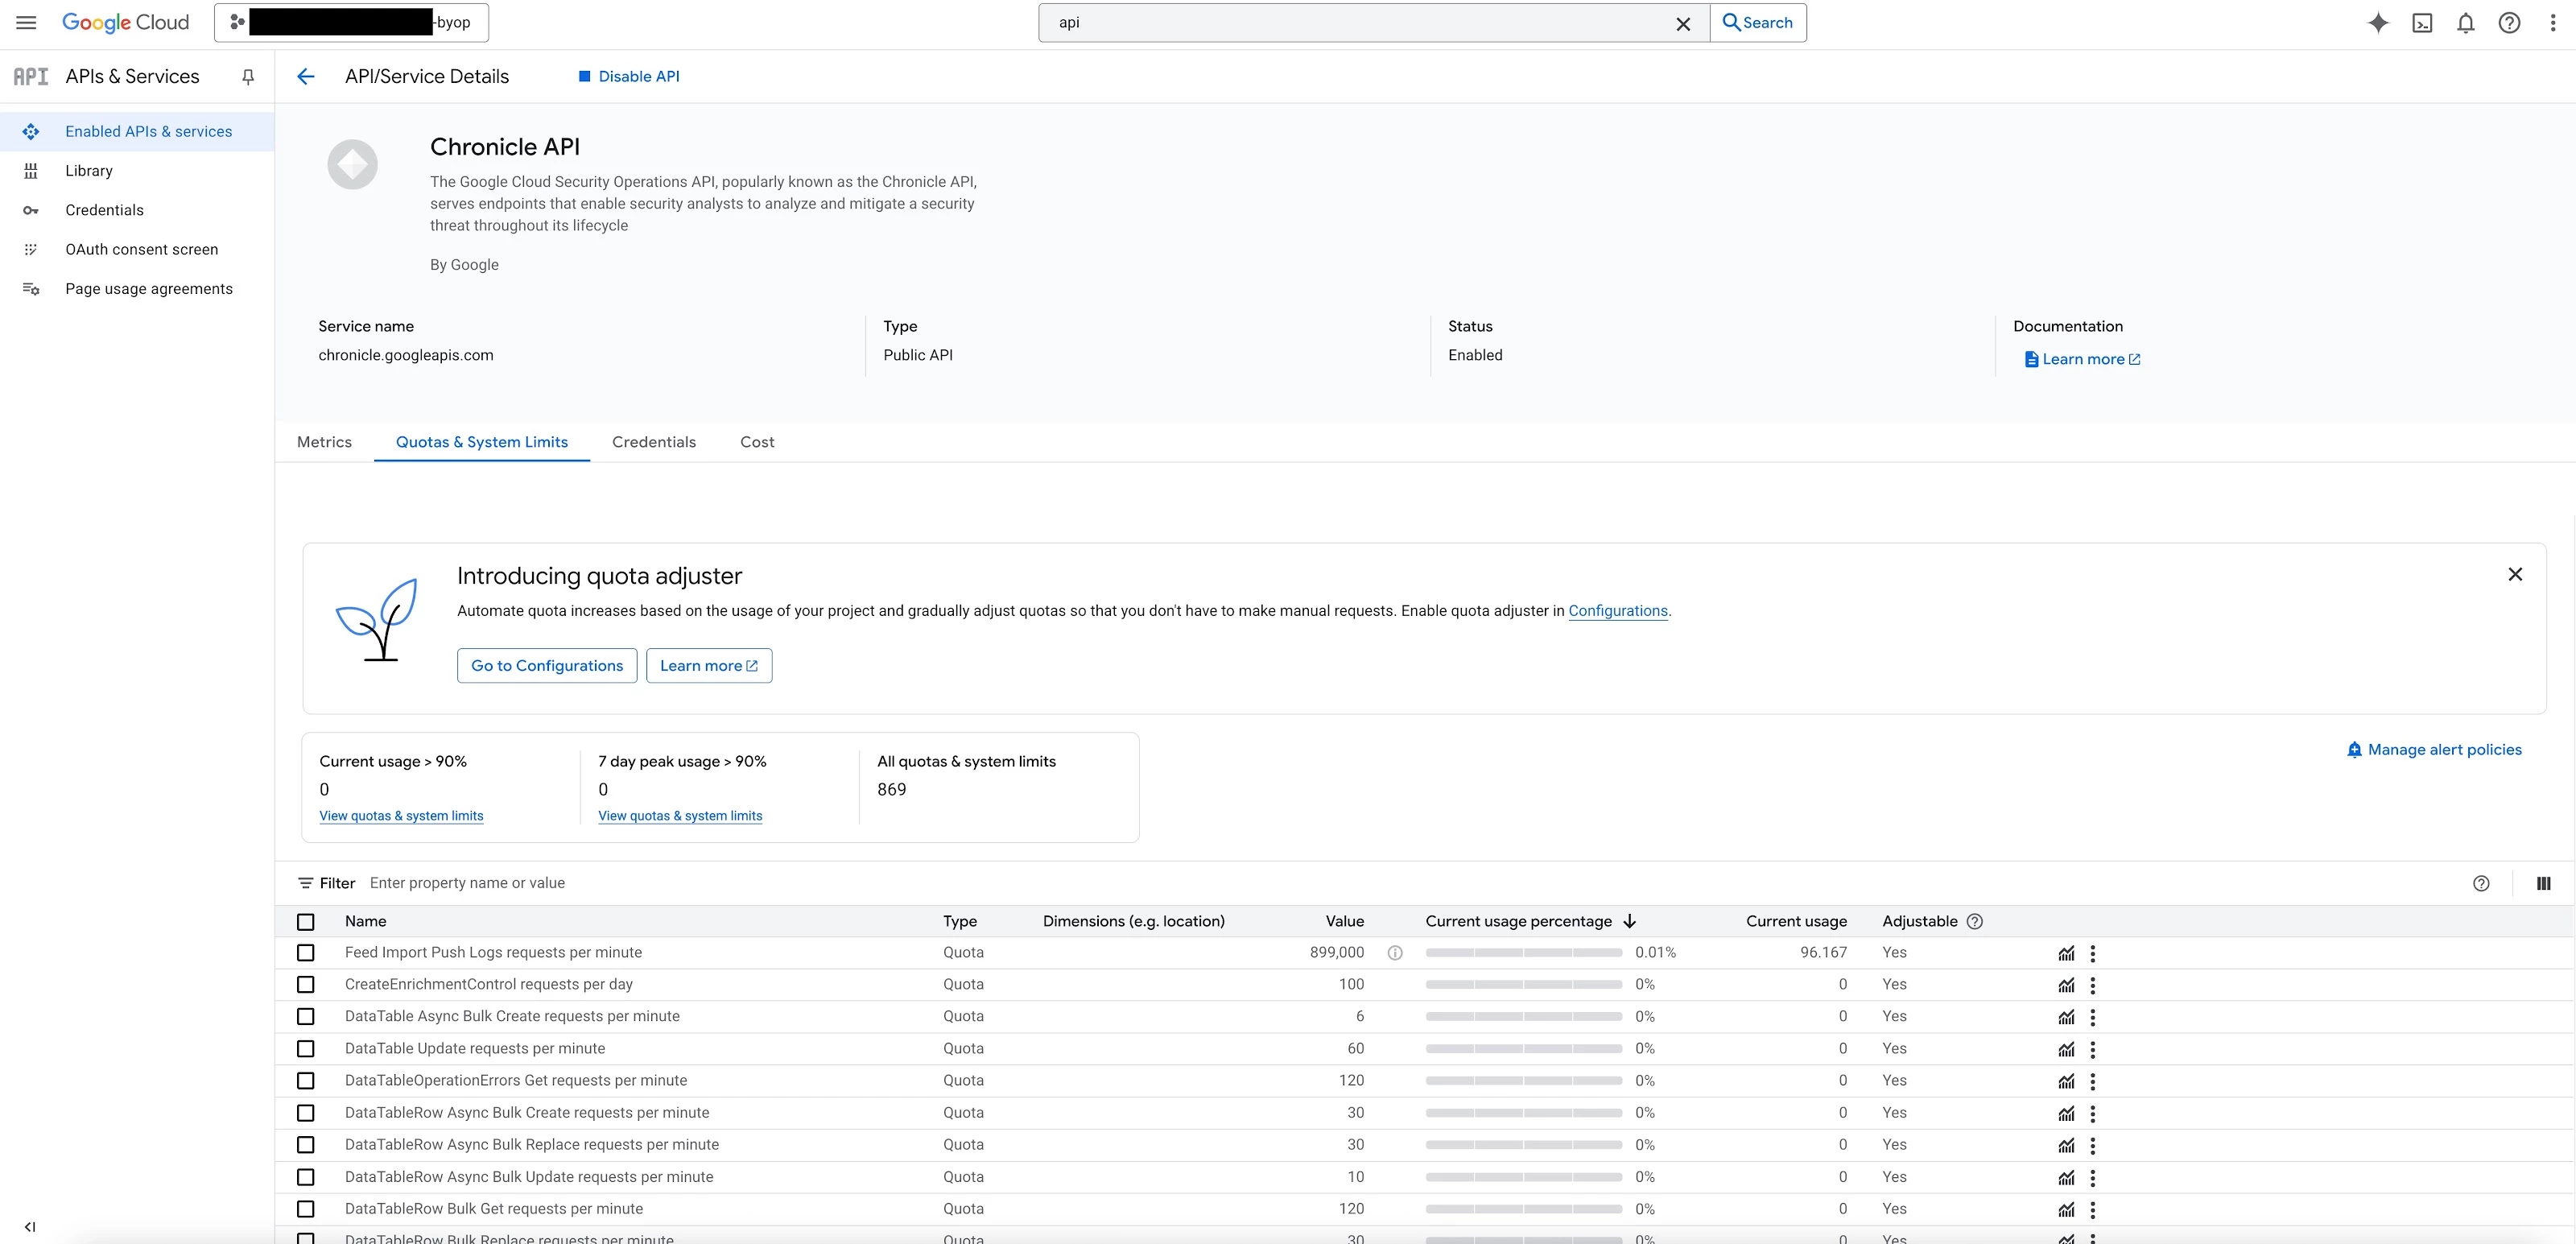Click Learn more in quota adjuster banner
The width and height of the screenshot is (2576, 1244).
709,666
